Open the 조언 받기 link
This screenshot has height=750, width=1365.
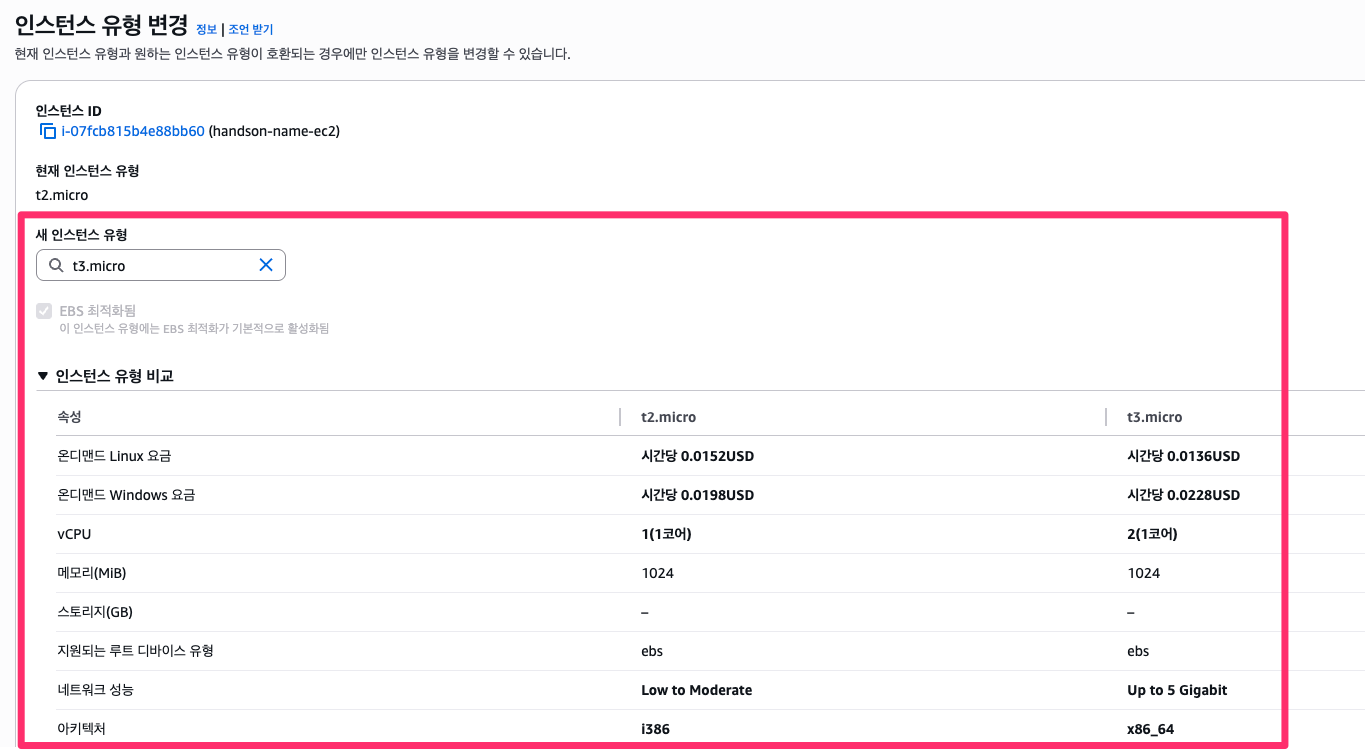pos(250,30)
